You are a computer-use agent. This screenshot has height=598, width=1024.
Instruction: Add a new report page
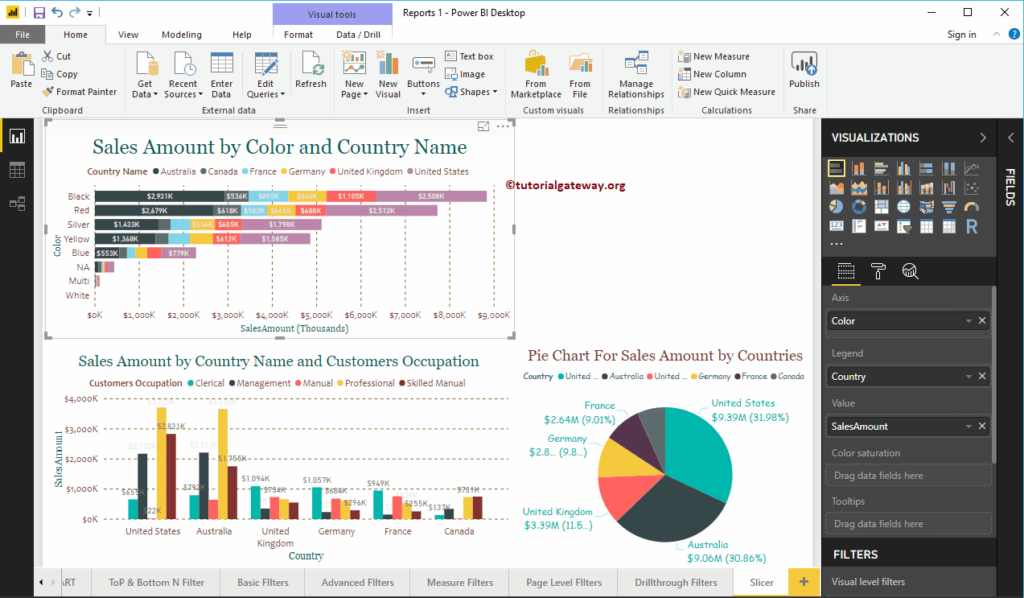click(804, 582)
